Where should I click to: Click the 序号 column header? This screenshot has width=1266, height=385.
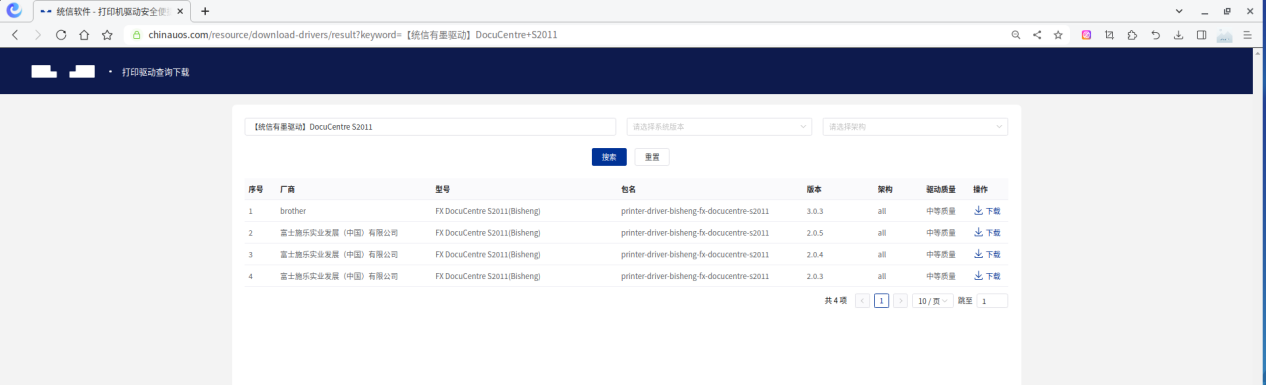[256, 189]
